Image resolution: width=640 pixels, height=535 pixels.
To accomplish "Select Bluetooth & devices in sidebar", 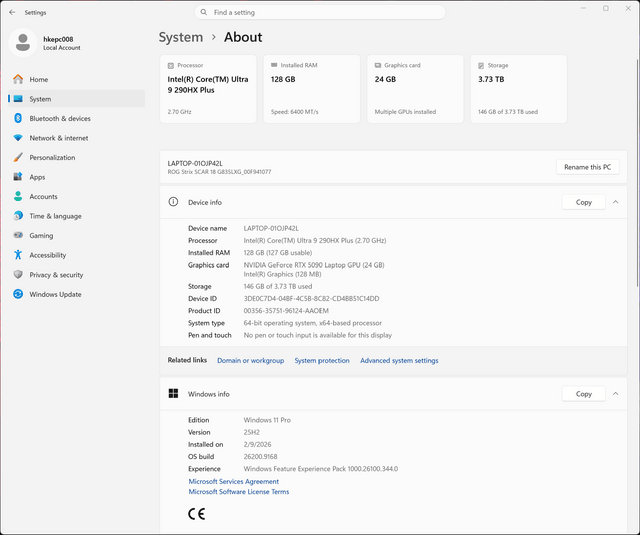I will pos(76,118).
